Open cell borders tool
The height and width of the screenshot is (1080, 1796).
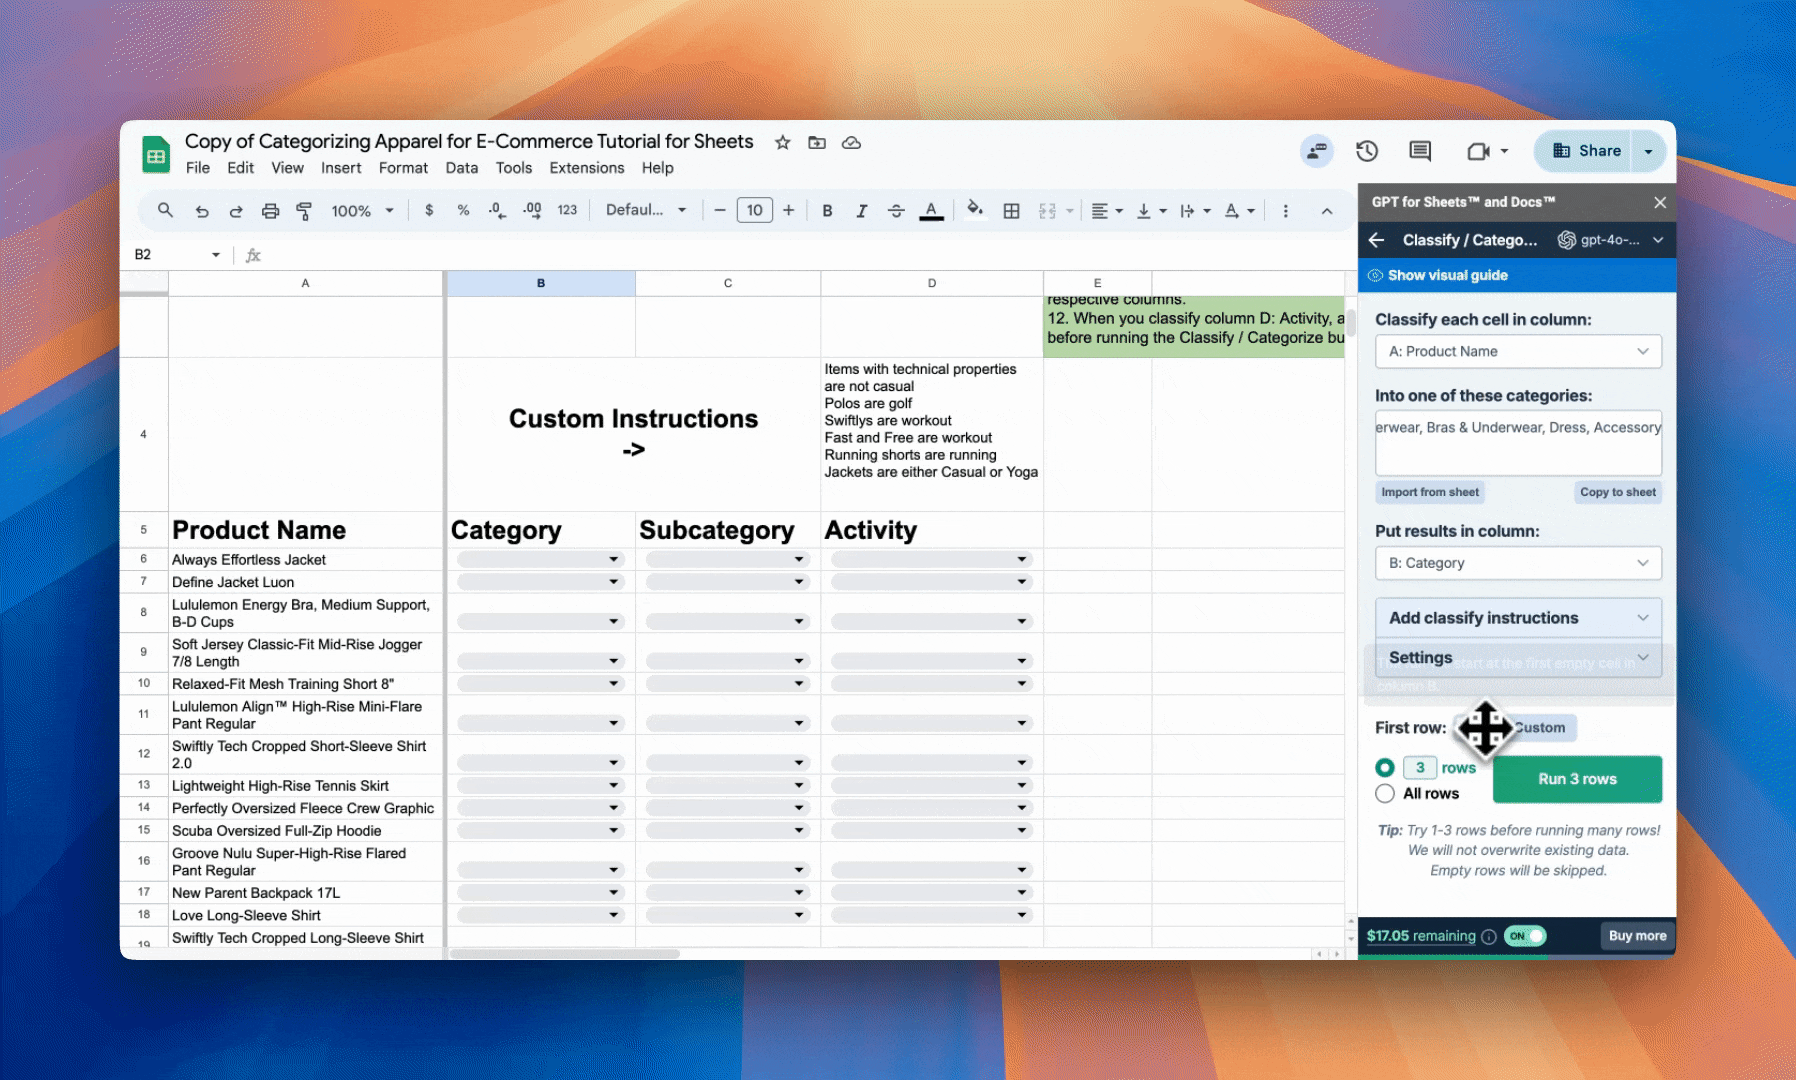[1011, 210]
